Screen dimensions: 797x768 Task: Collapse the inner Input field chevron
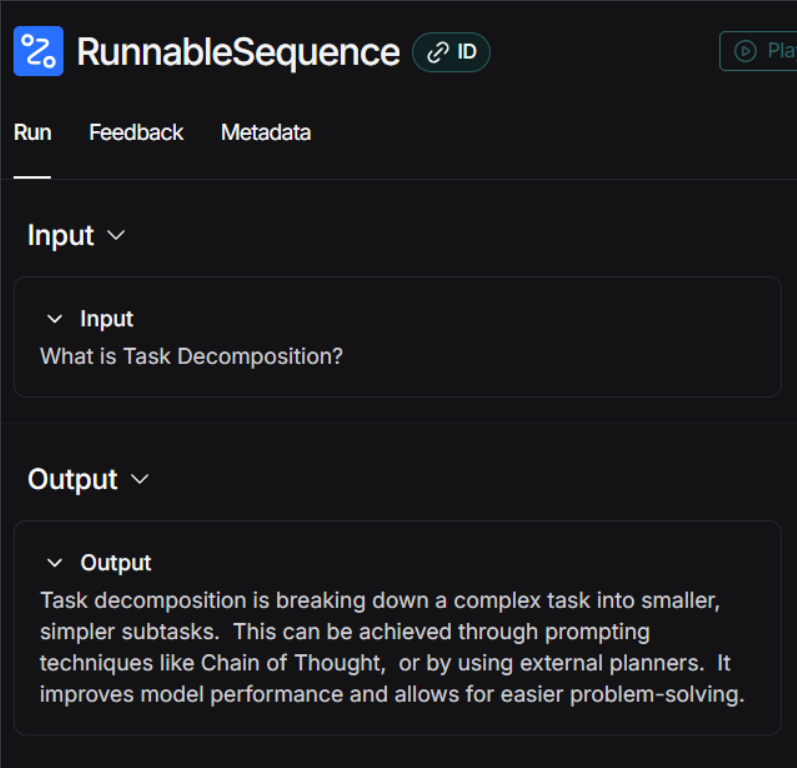click(54, 319)
